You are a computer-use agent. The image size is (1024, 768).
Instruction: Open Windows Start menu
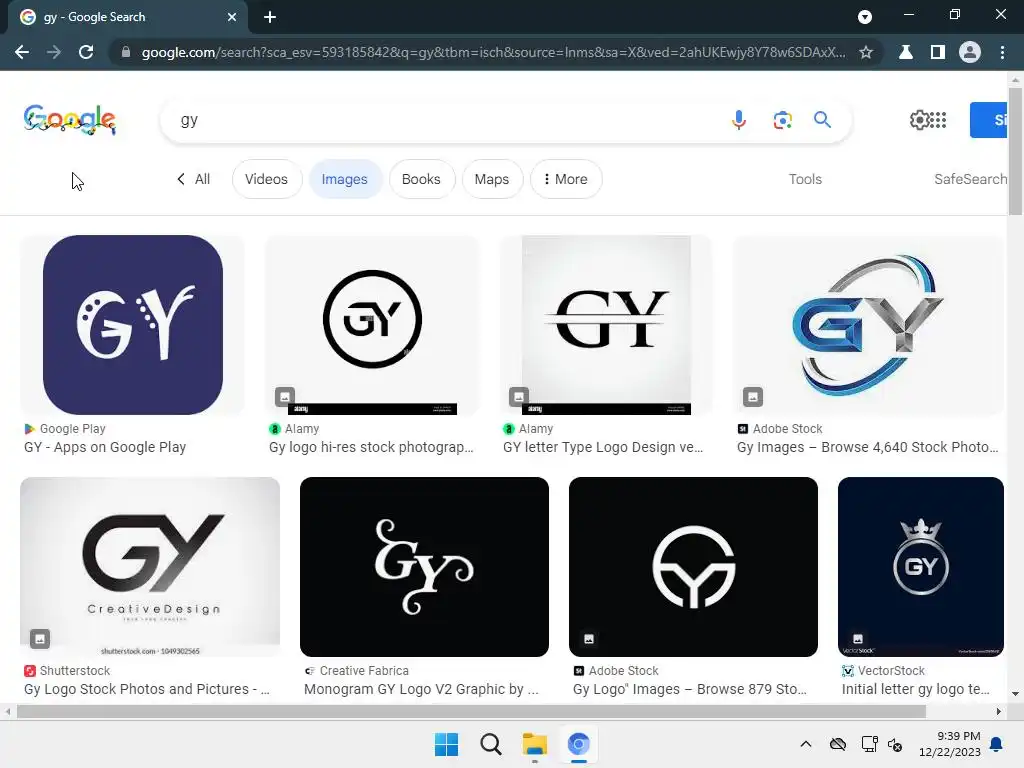(447, 744)
